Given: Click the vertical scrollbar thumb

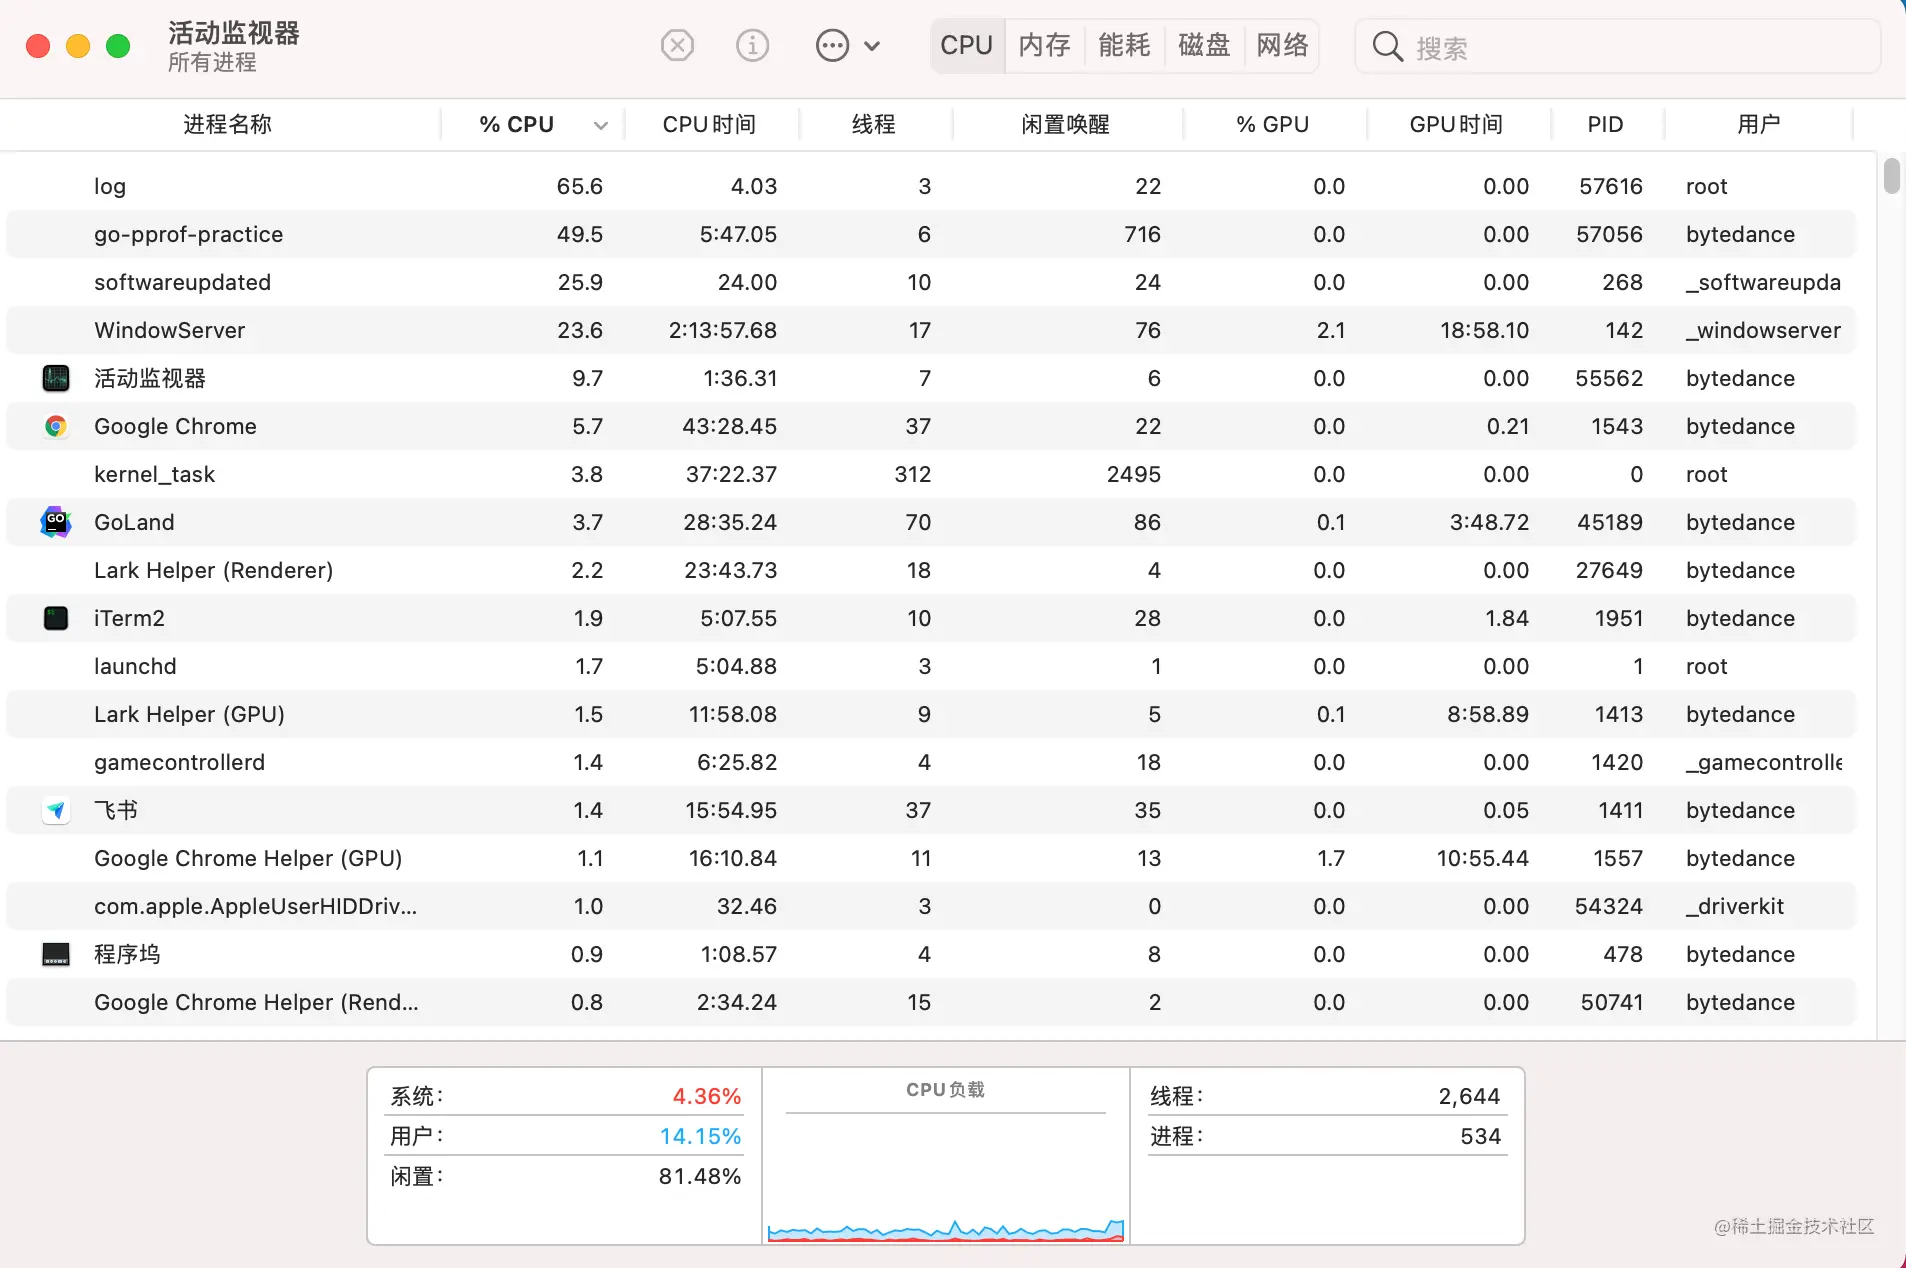Looking at the screenshot, I should click(x=1891, y=175).
